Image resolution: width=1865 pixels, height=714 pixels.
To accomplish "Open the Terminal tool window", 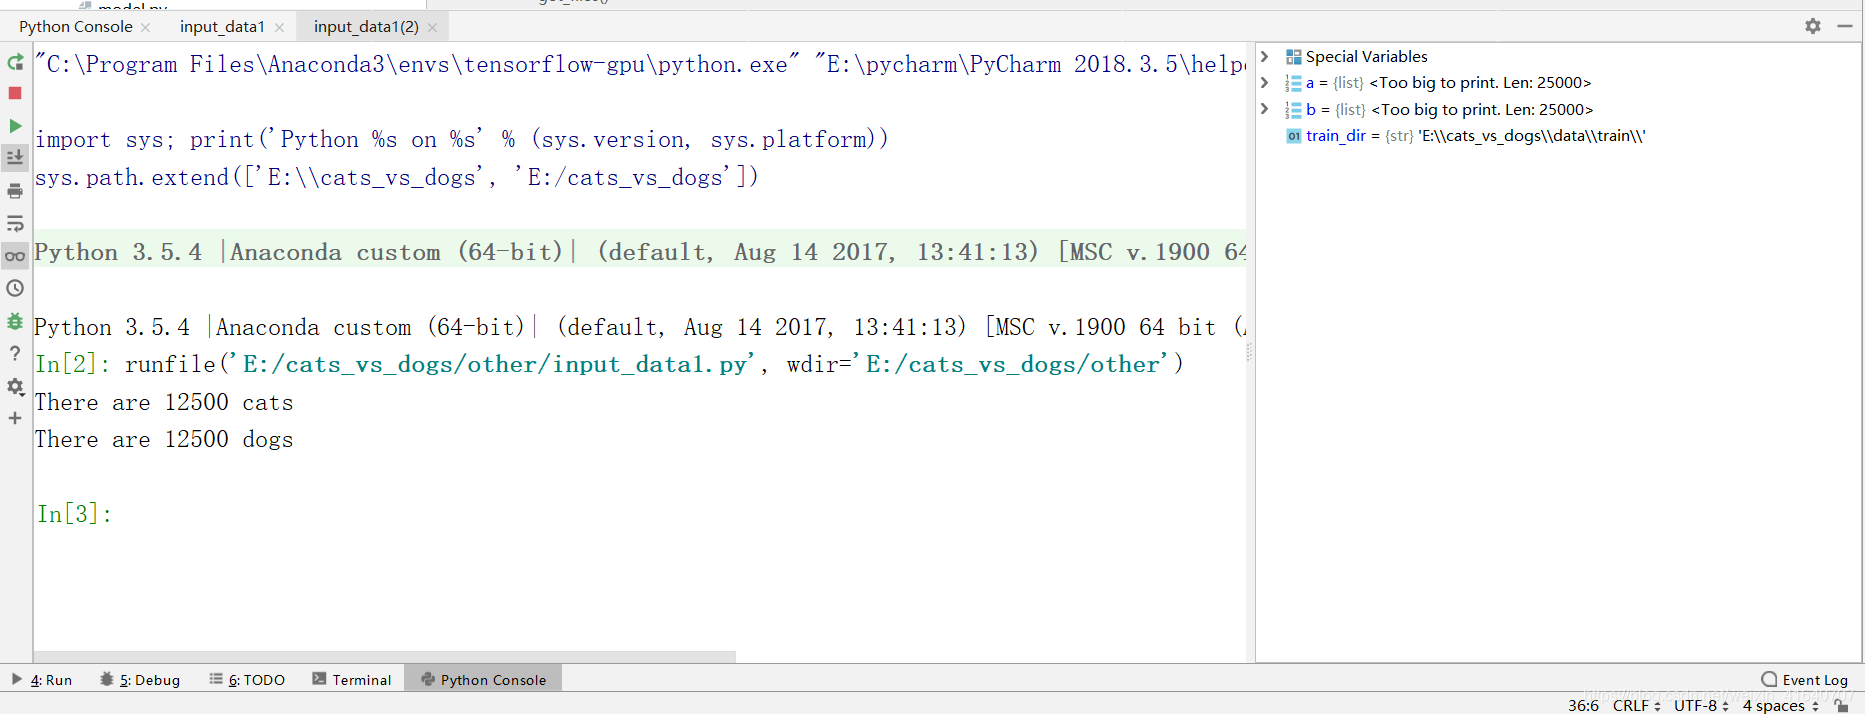I will click(x=352, y=680).
